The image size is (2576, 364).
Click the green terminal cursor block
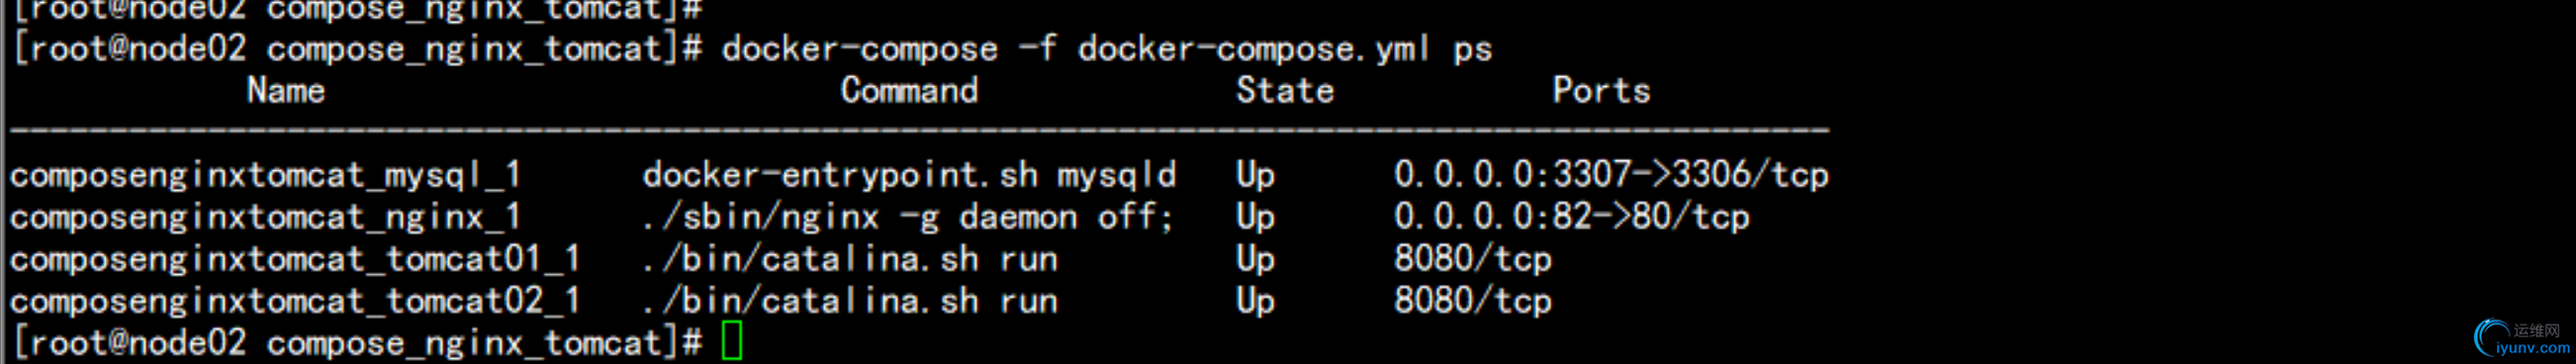click(732, 341)
